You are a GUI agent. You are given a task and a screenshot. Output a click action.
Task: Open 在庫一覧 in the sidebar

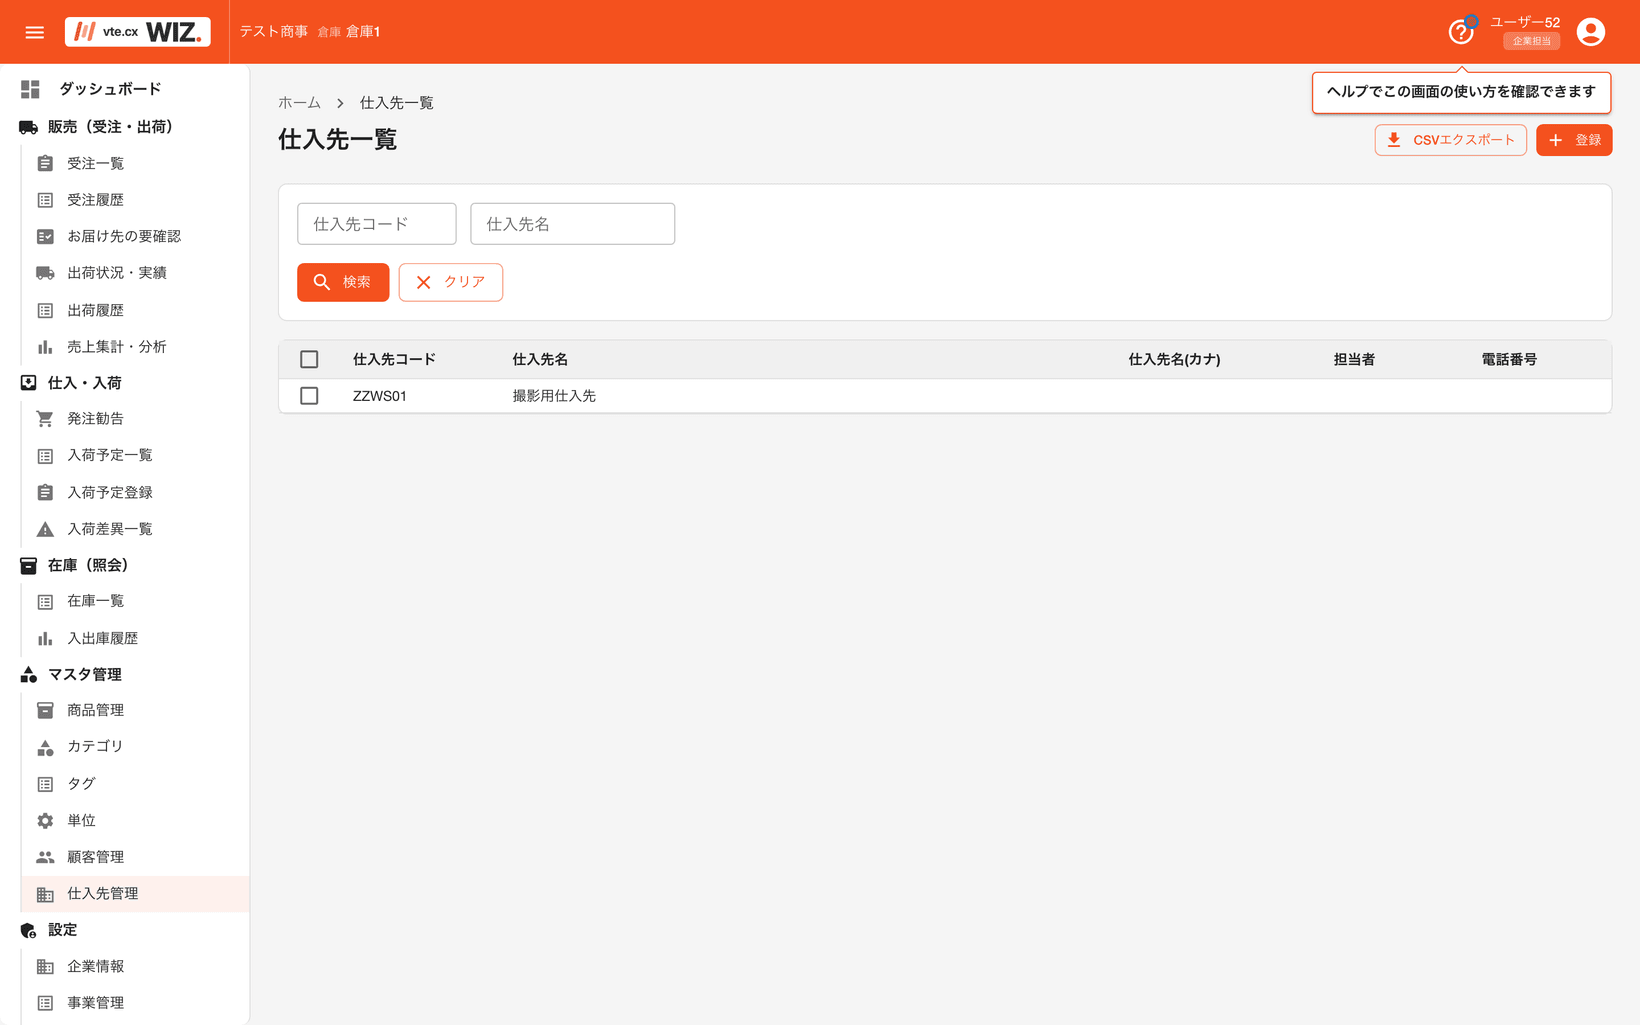95,601
